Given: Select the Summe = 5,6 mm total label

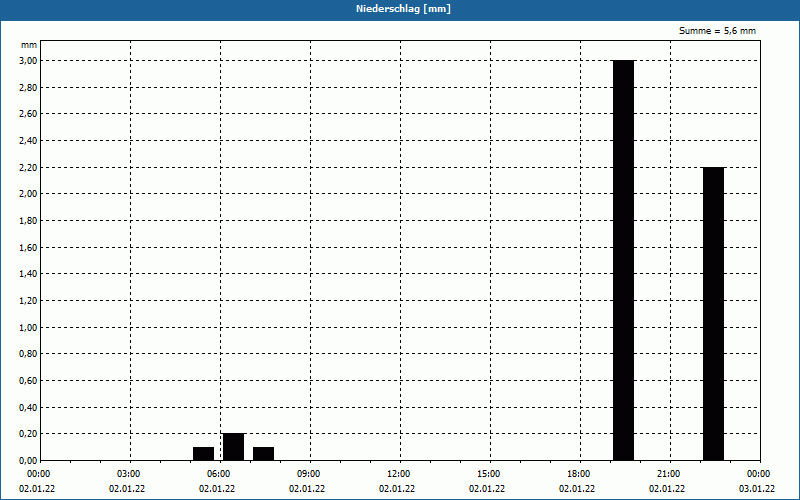Looking at the screenshot, I should pyautogui.click(x=717, y=31).
